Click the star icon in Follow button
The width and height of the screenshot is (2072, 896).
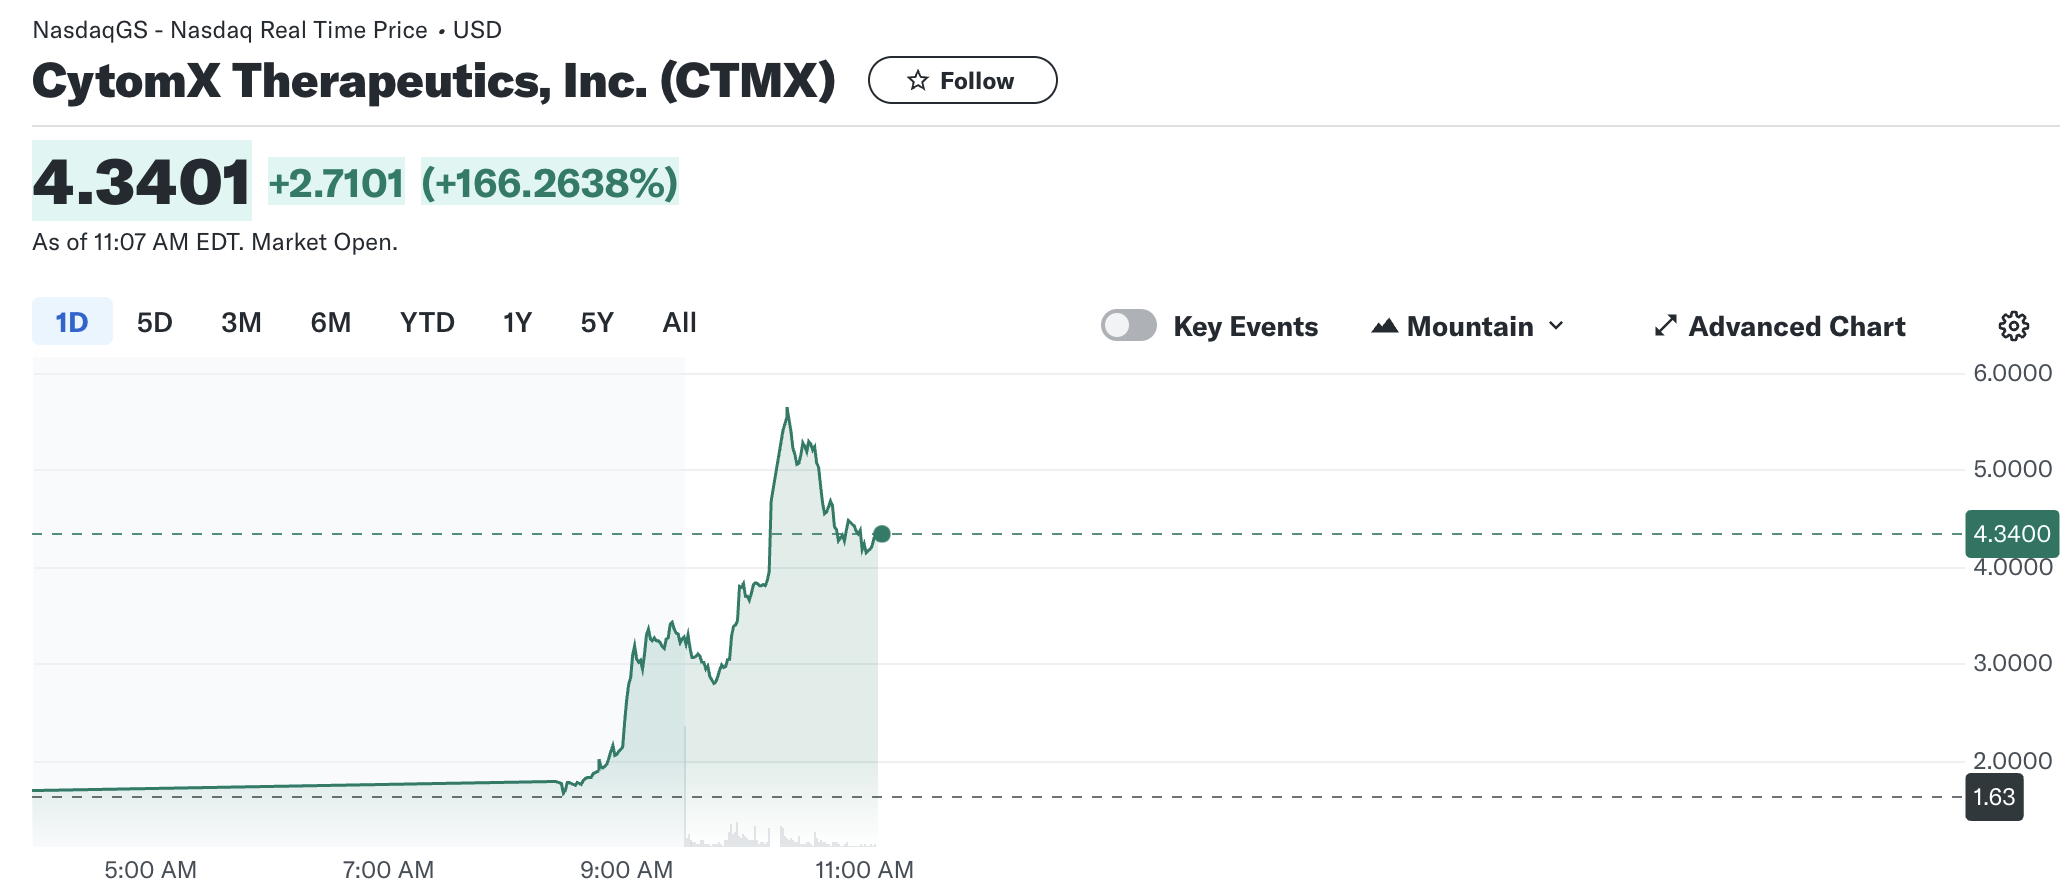(918, 81)
